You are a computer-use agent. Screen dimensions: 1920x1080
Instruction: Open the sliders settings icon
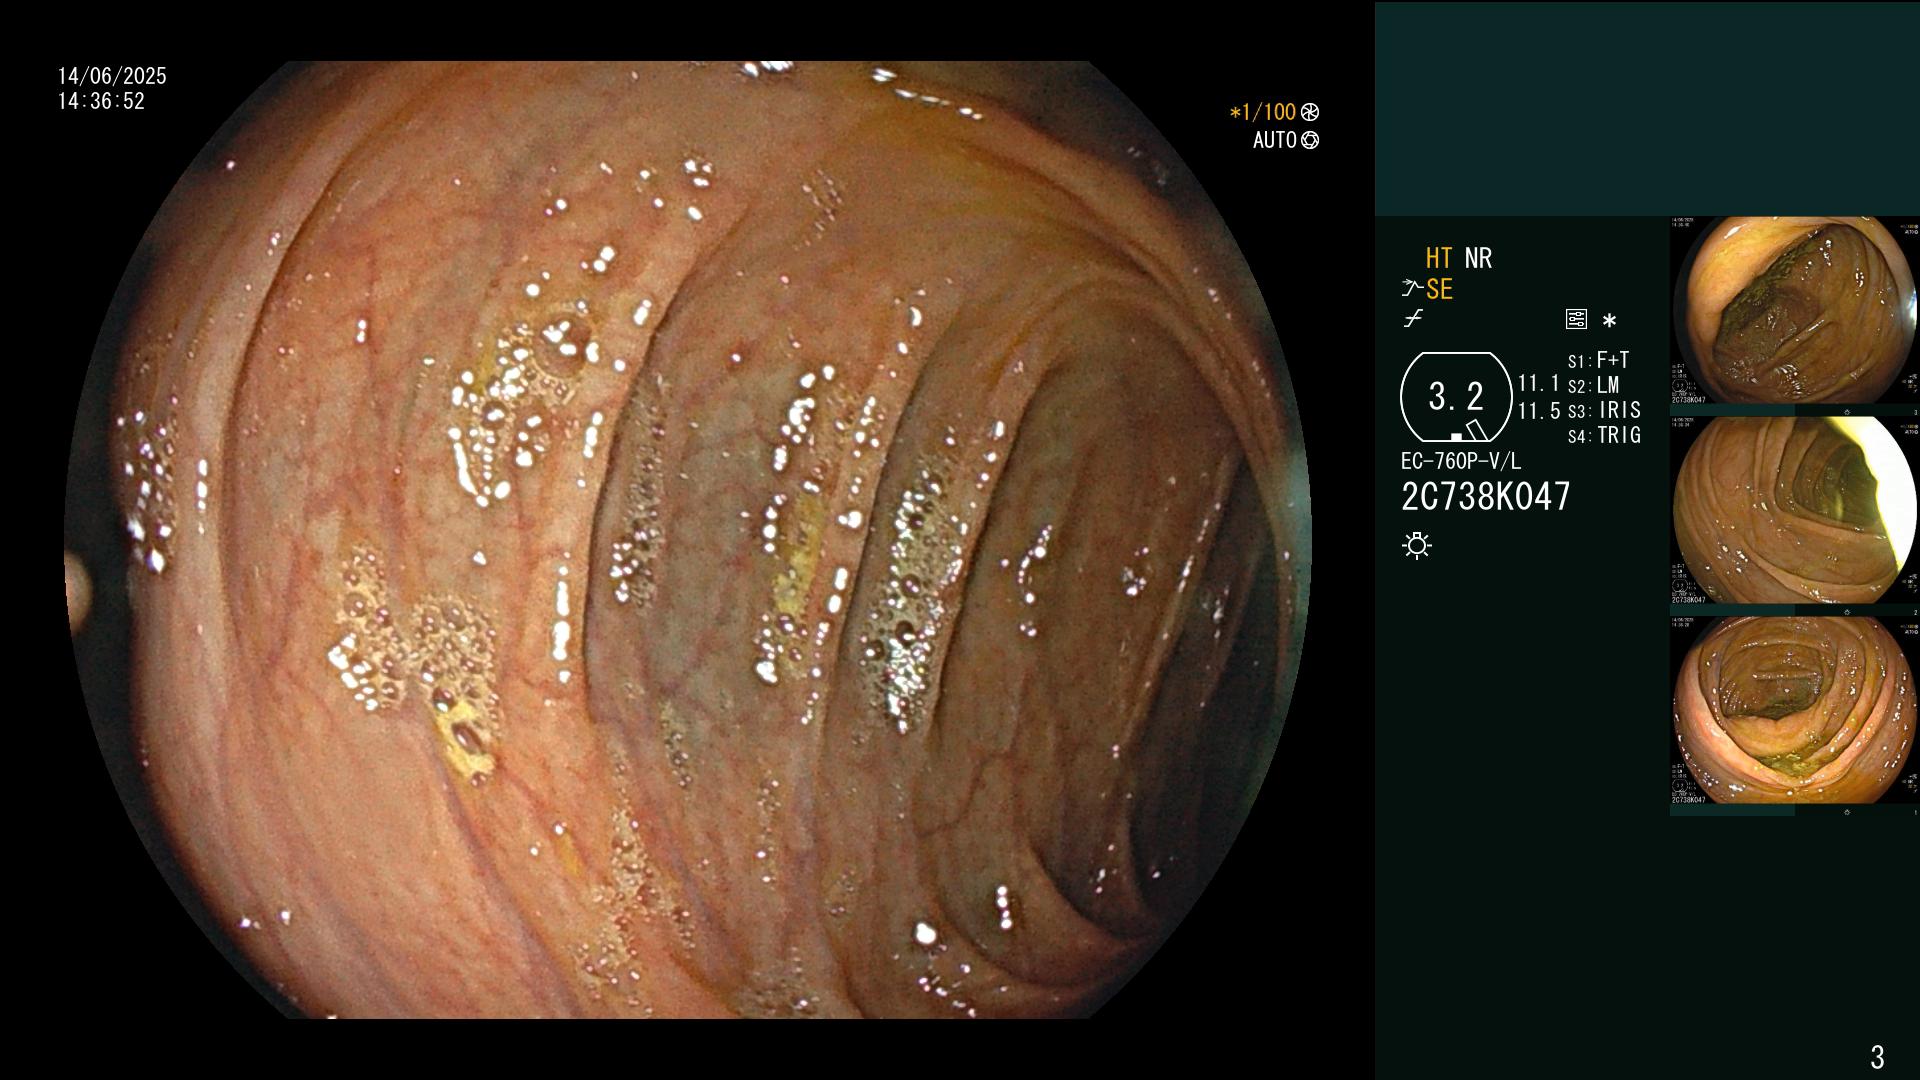coord(1576,319)
